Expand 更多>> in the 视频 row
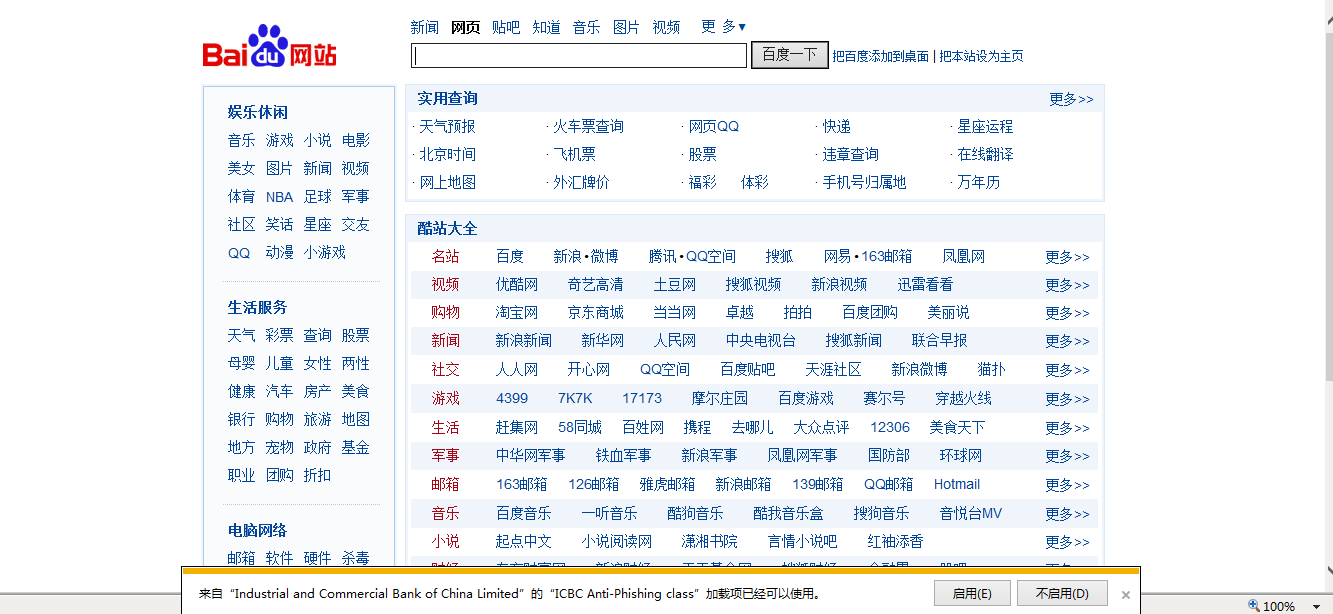 point(1068,285)
